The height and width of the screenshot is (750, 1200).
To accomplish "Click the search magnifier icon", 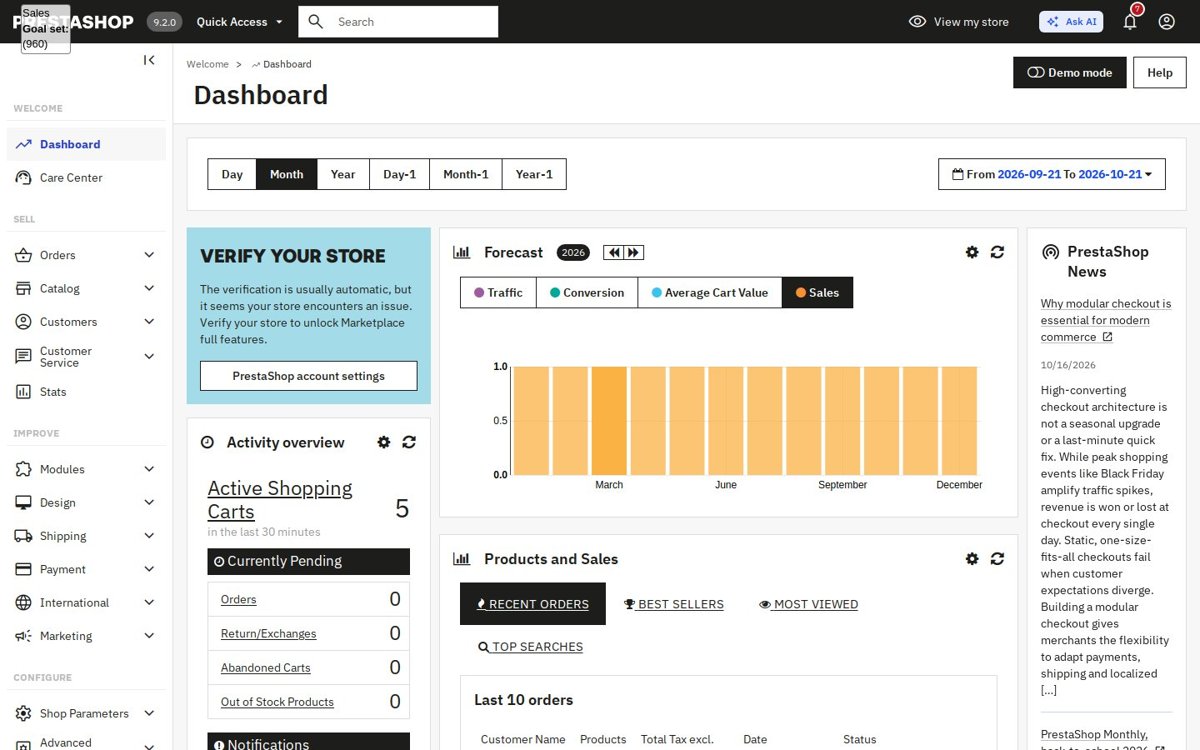I will (316, 21).
